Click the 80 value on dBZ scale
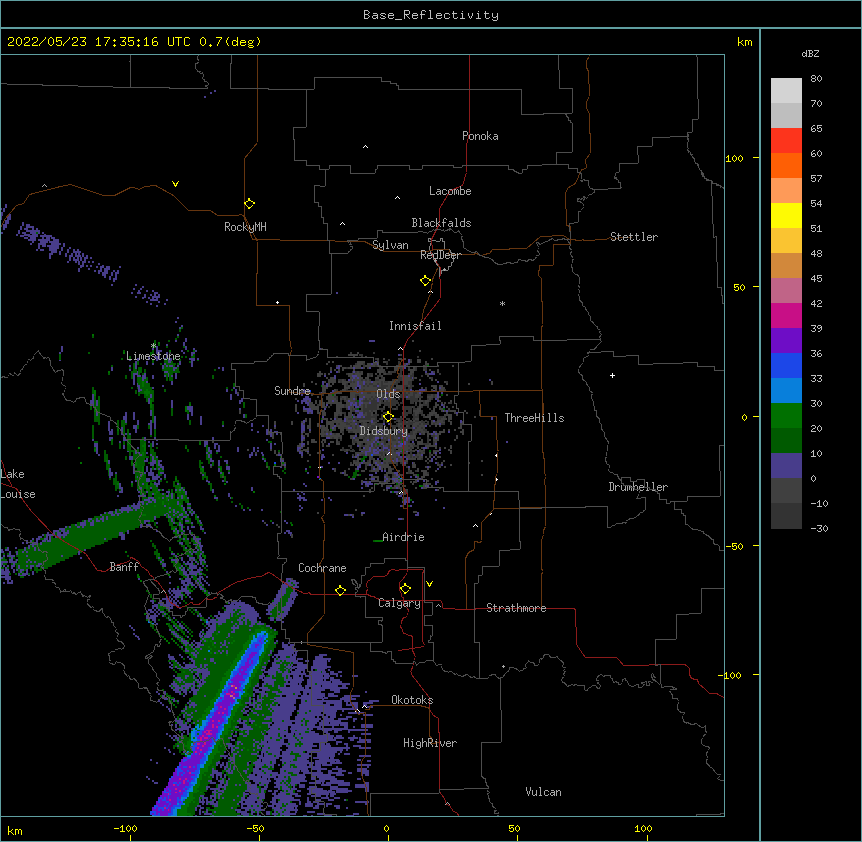The image size is (862, 842). (816, 79)
